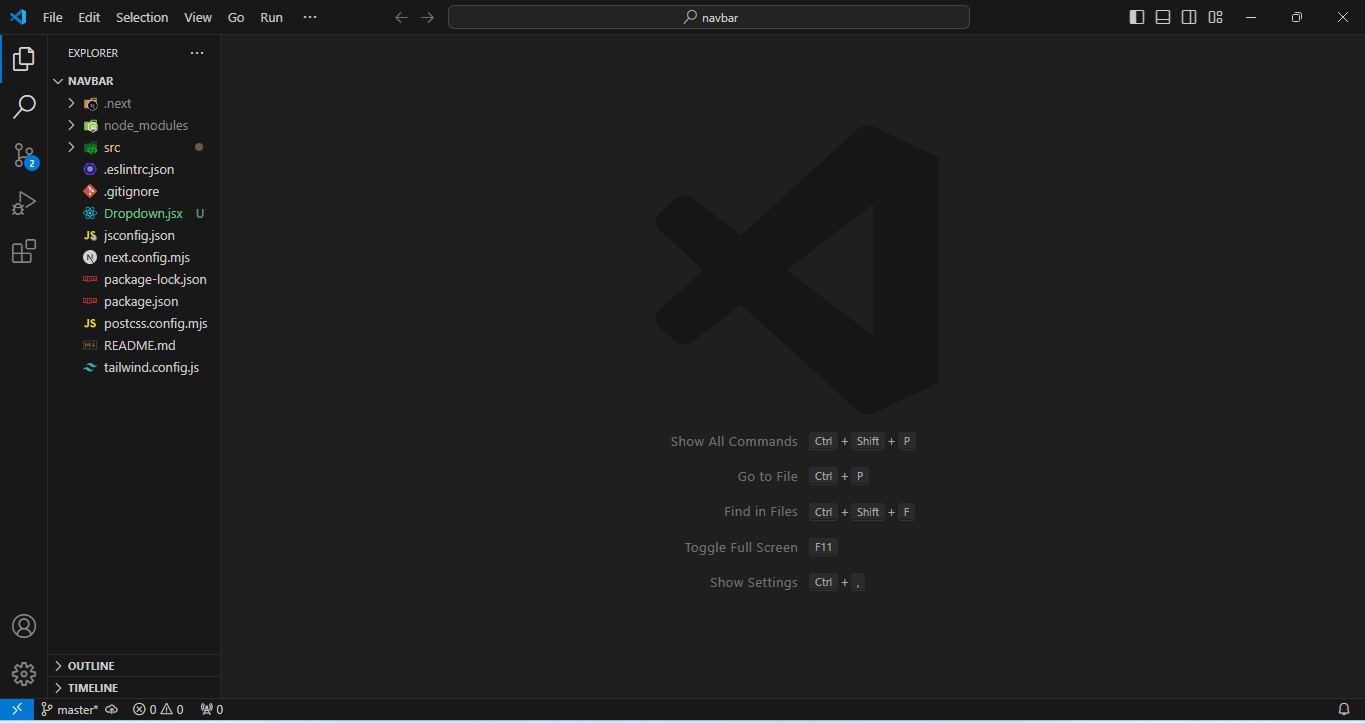Toggle the primary side bar layout icon
Viewport: 1365px width, 723px height.
1137,17
